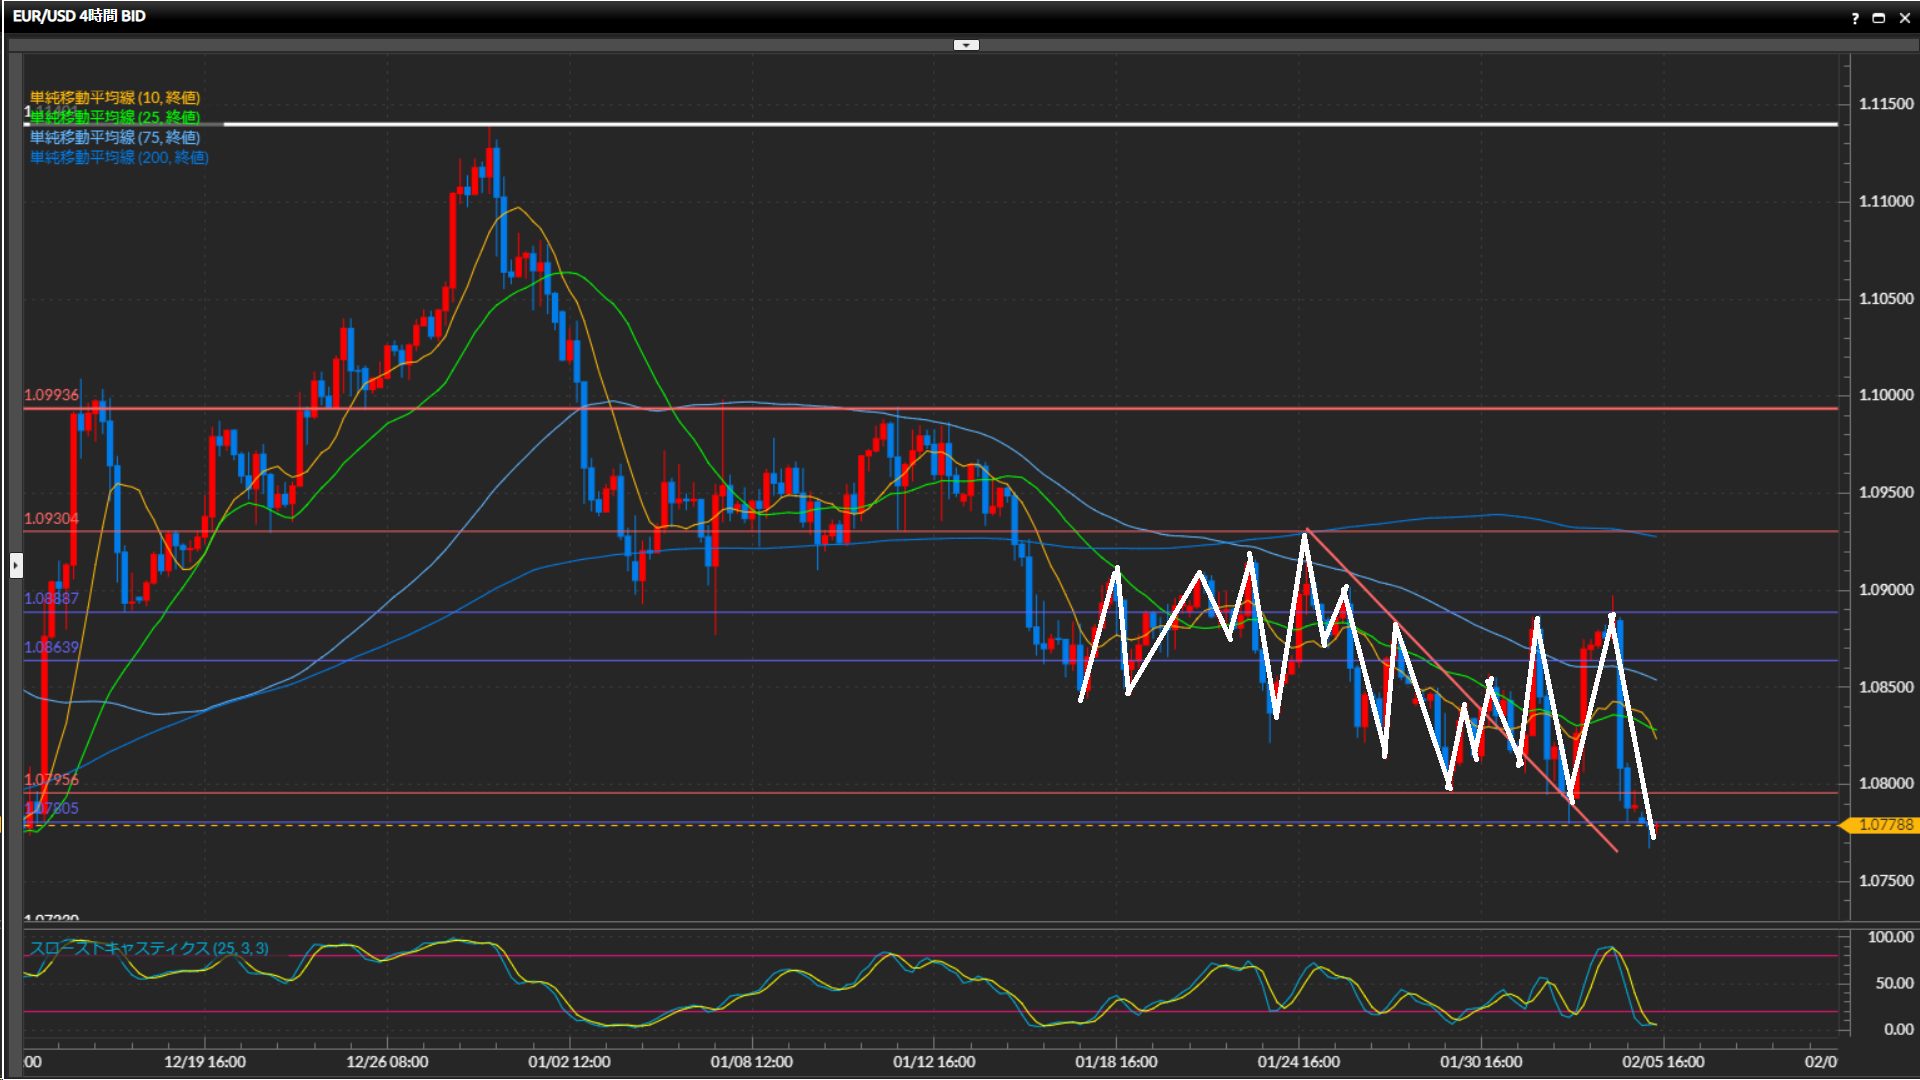Select the 1.07956 horizontal line label
Viewport: 1920px width, 1080px height.
click(51, 779)
